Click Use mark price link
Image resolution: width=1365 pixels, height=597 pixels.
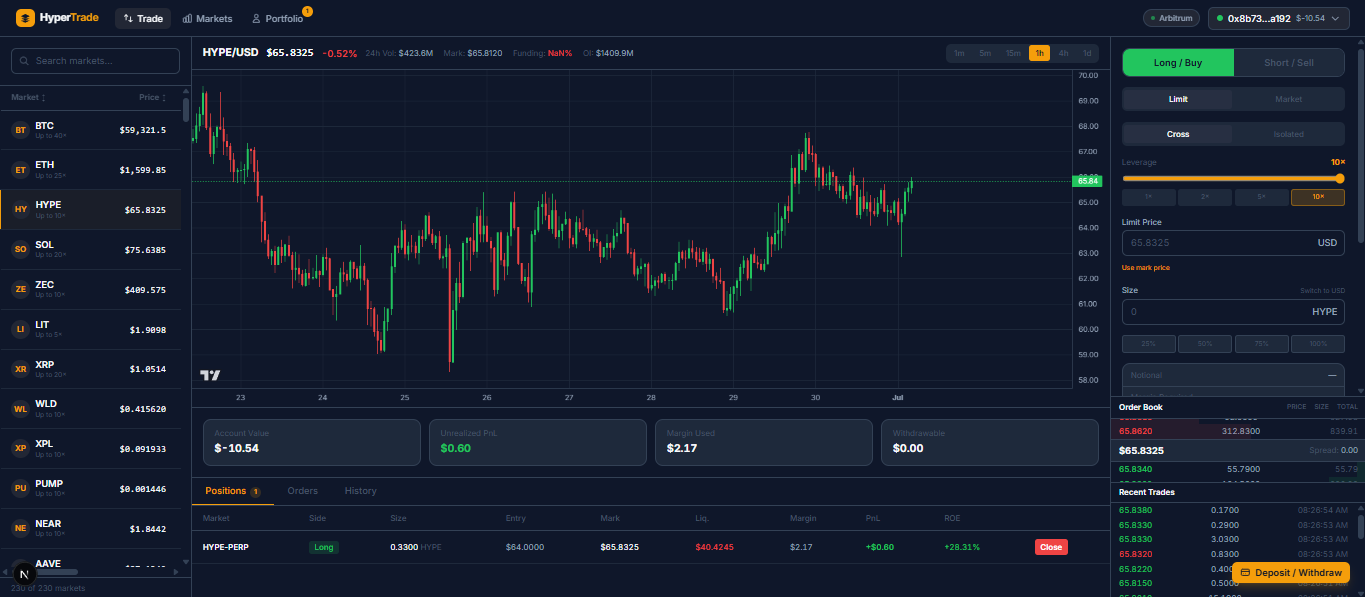pyautogui.click(x=1146, y=267)
